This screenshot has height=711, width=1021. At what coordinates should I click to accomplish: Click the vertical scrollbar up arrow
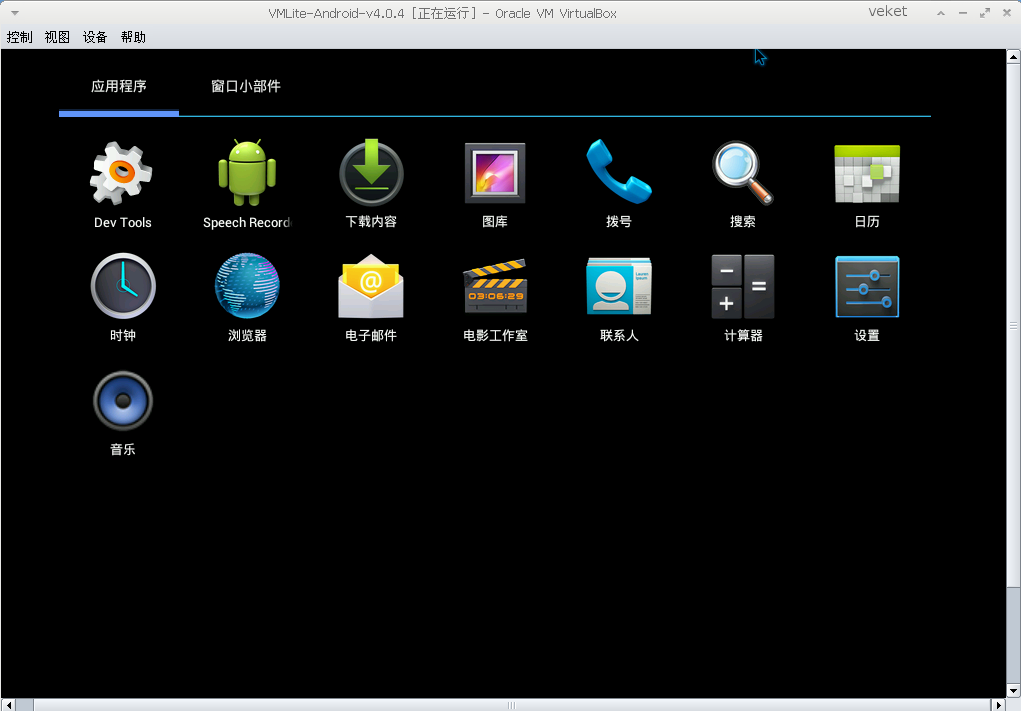point(1013,57)
